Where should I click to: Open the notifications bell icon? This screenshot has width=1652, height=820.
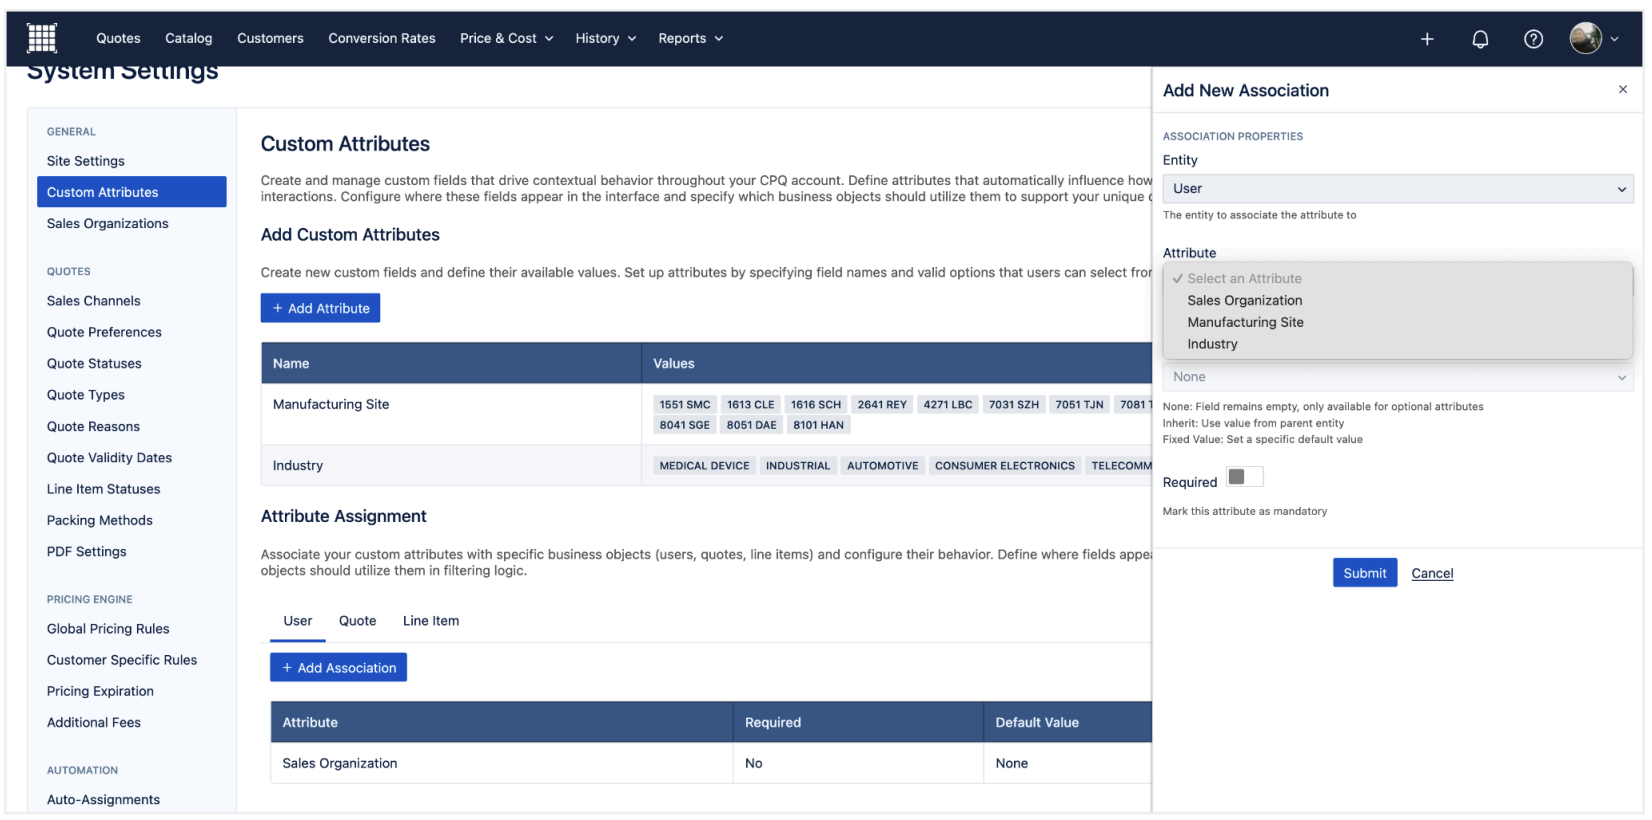[x=1480, y=39]
